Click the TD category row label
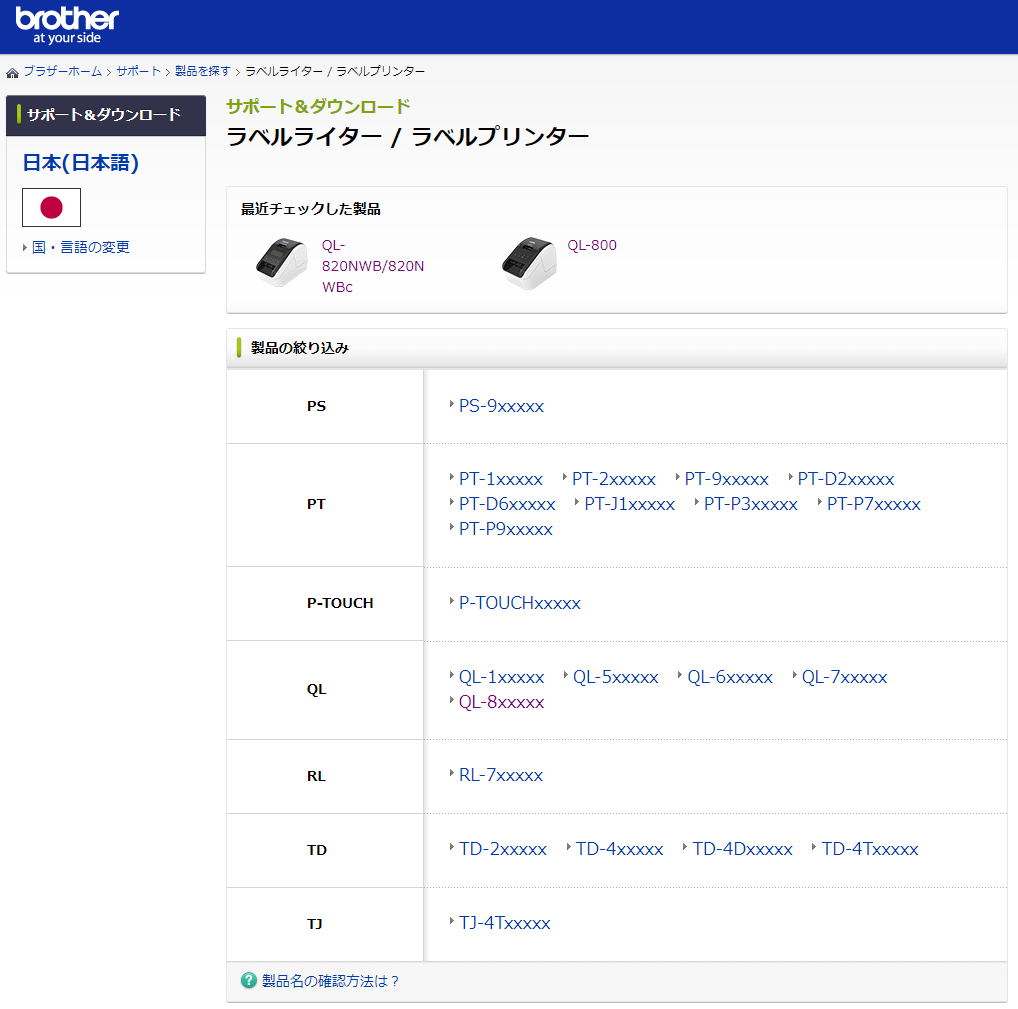Viewport: 1018px width, 1009px height. coord(316,851)
